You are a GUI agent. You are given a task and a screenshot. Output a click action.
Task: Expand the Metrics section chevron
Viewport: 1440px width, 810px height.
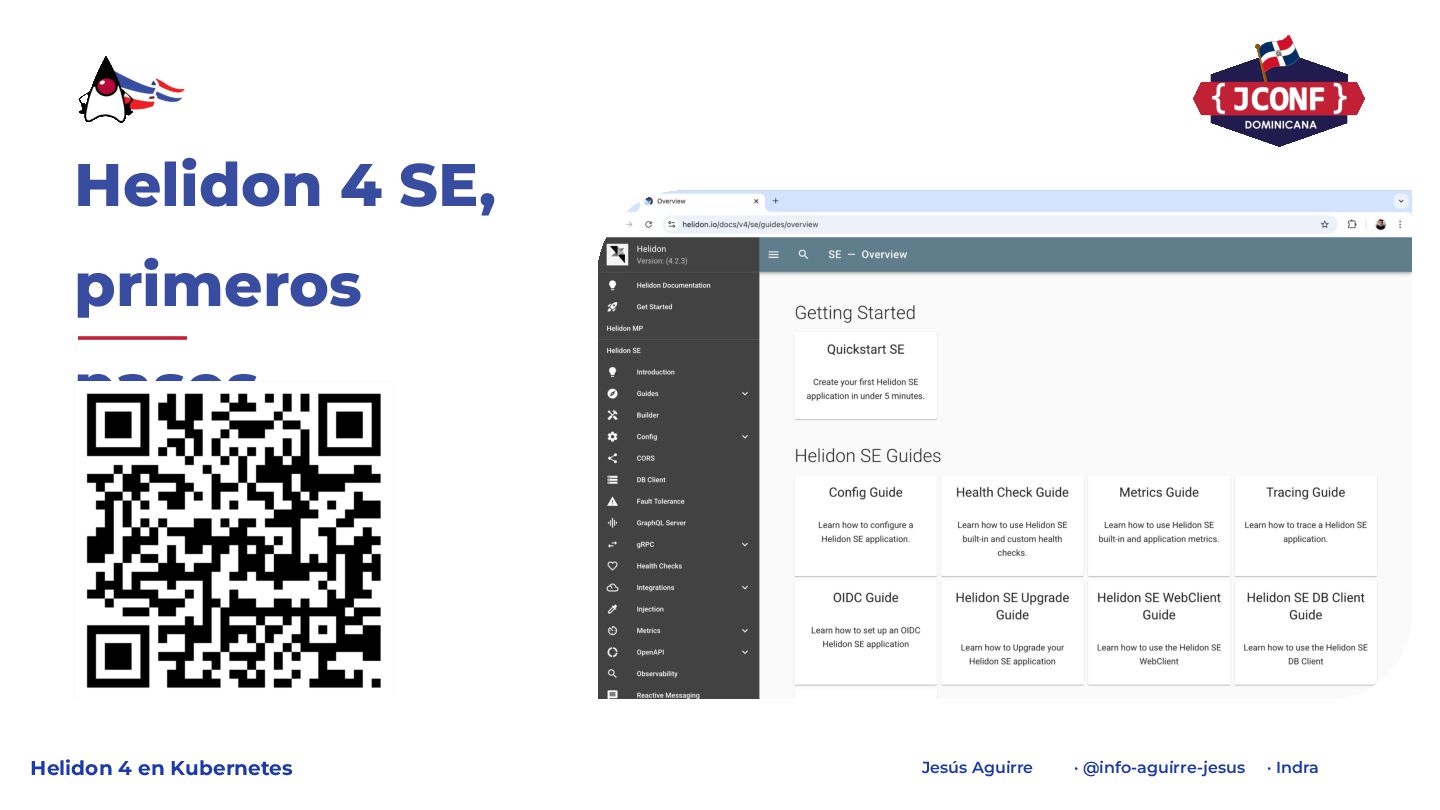click(x=745, y=631)
